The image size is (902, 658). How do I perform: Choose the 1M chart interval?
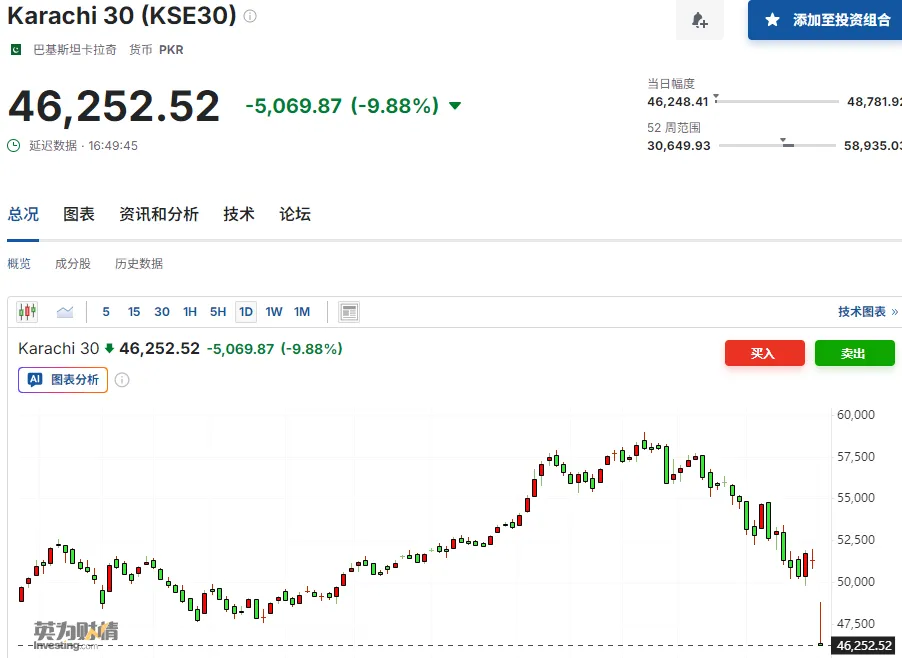click(302, 312)
